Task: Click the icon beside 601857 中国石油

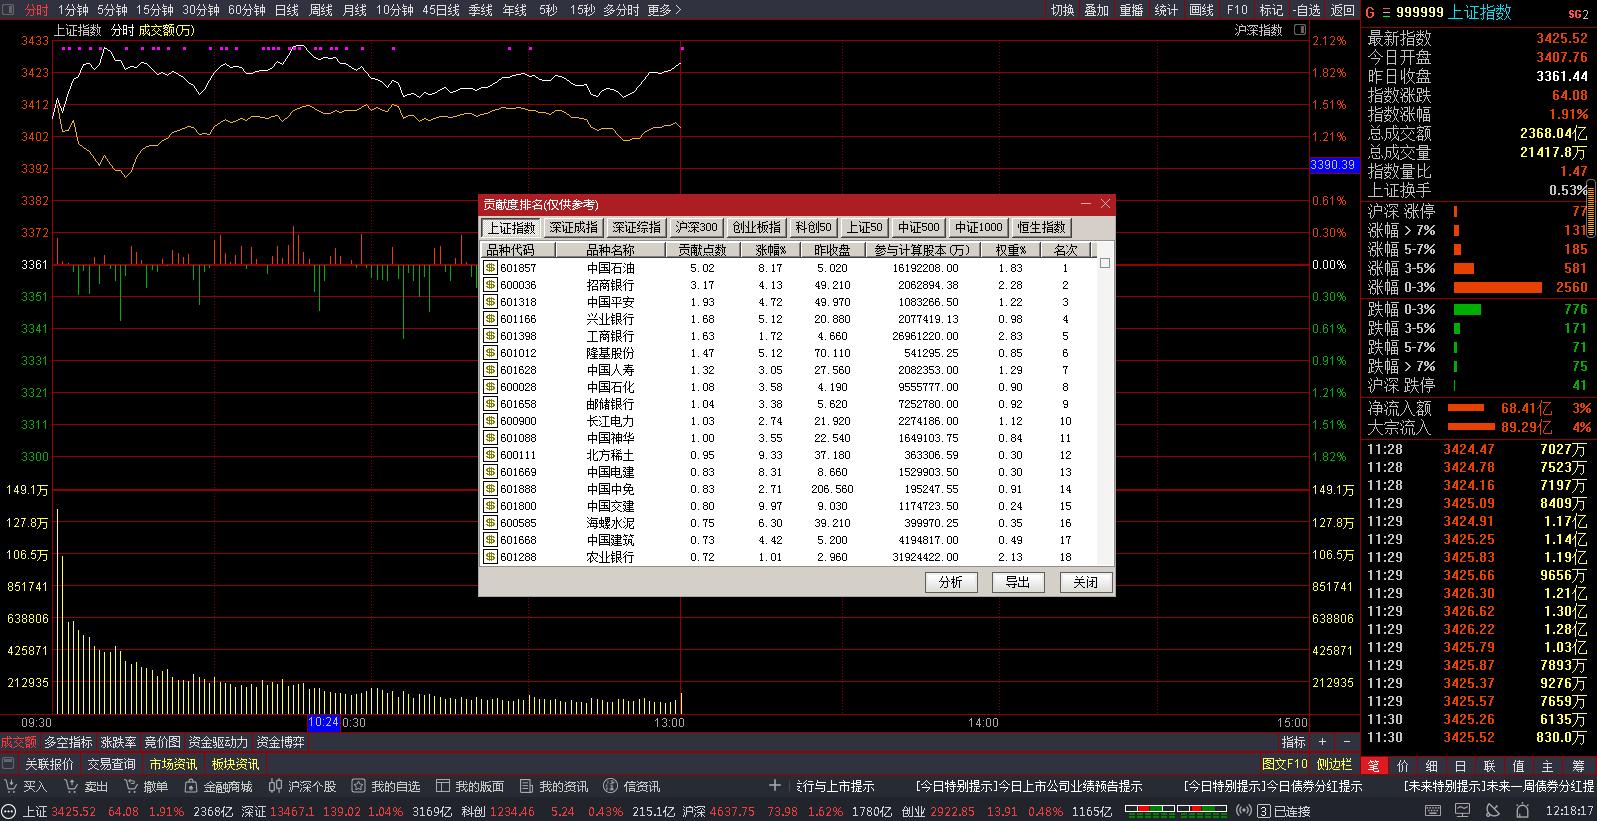Action: click(490, 268)
